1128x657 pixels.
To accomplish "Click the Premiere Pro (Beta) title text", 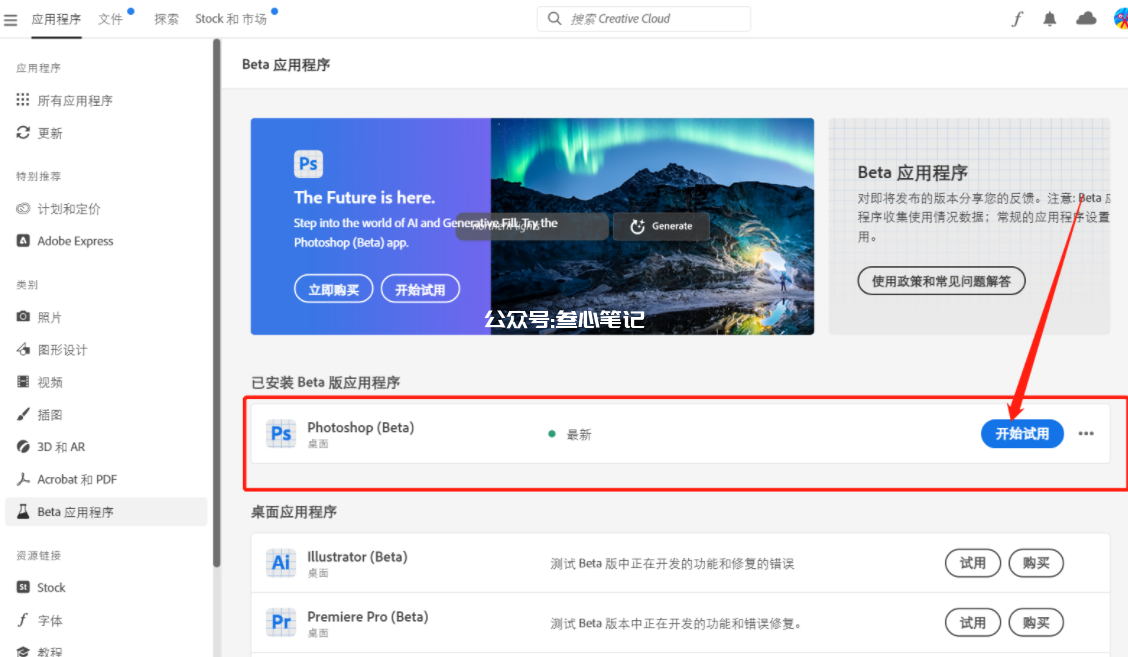I will pos(368,617).
